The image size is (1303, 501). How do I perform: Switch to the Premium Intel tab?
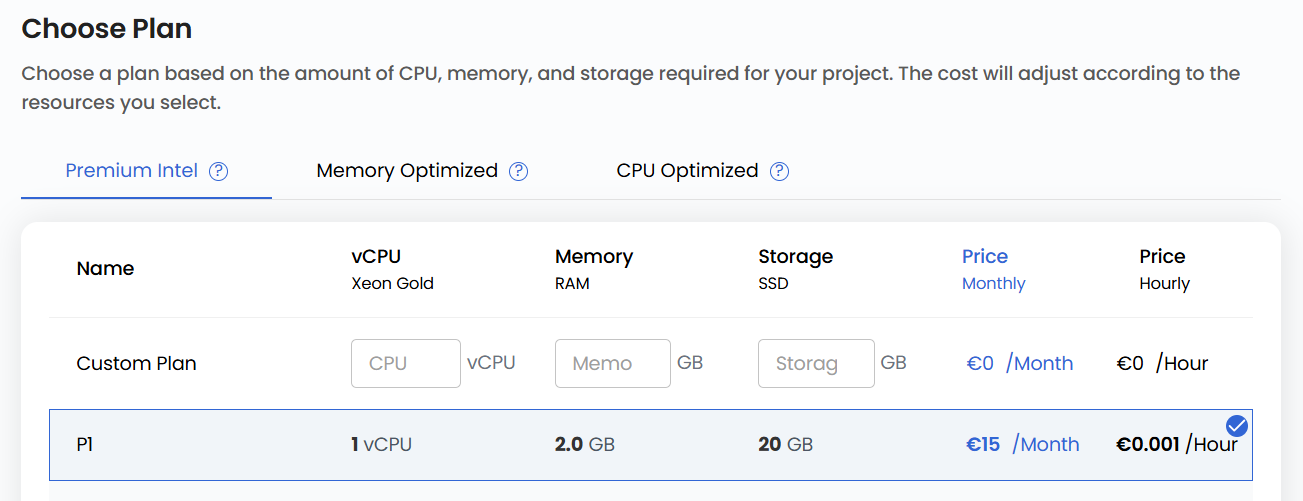[132, 171]
